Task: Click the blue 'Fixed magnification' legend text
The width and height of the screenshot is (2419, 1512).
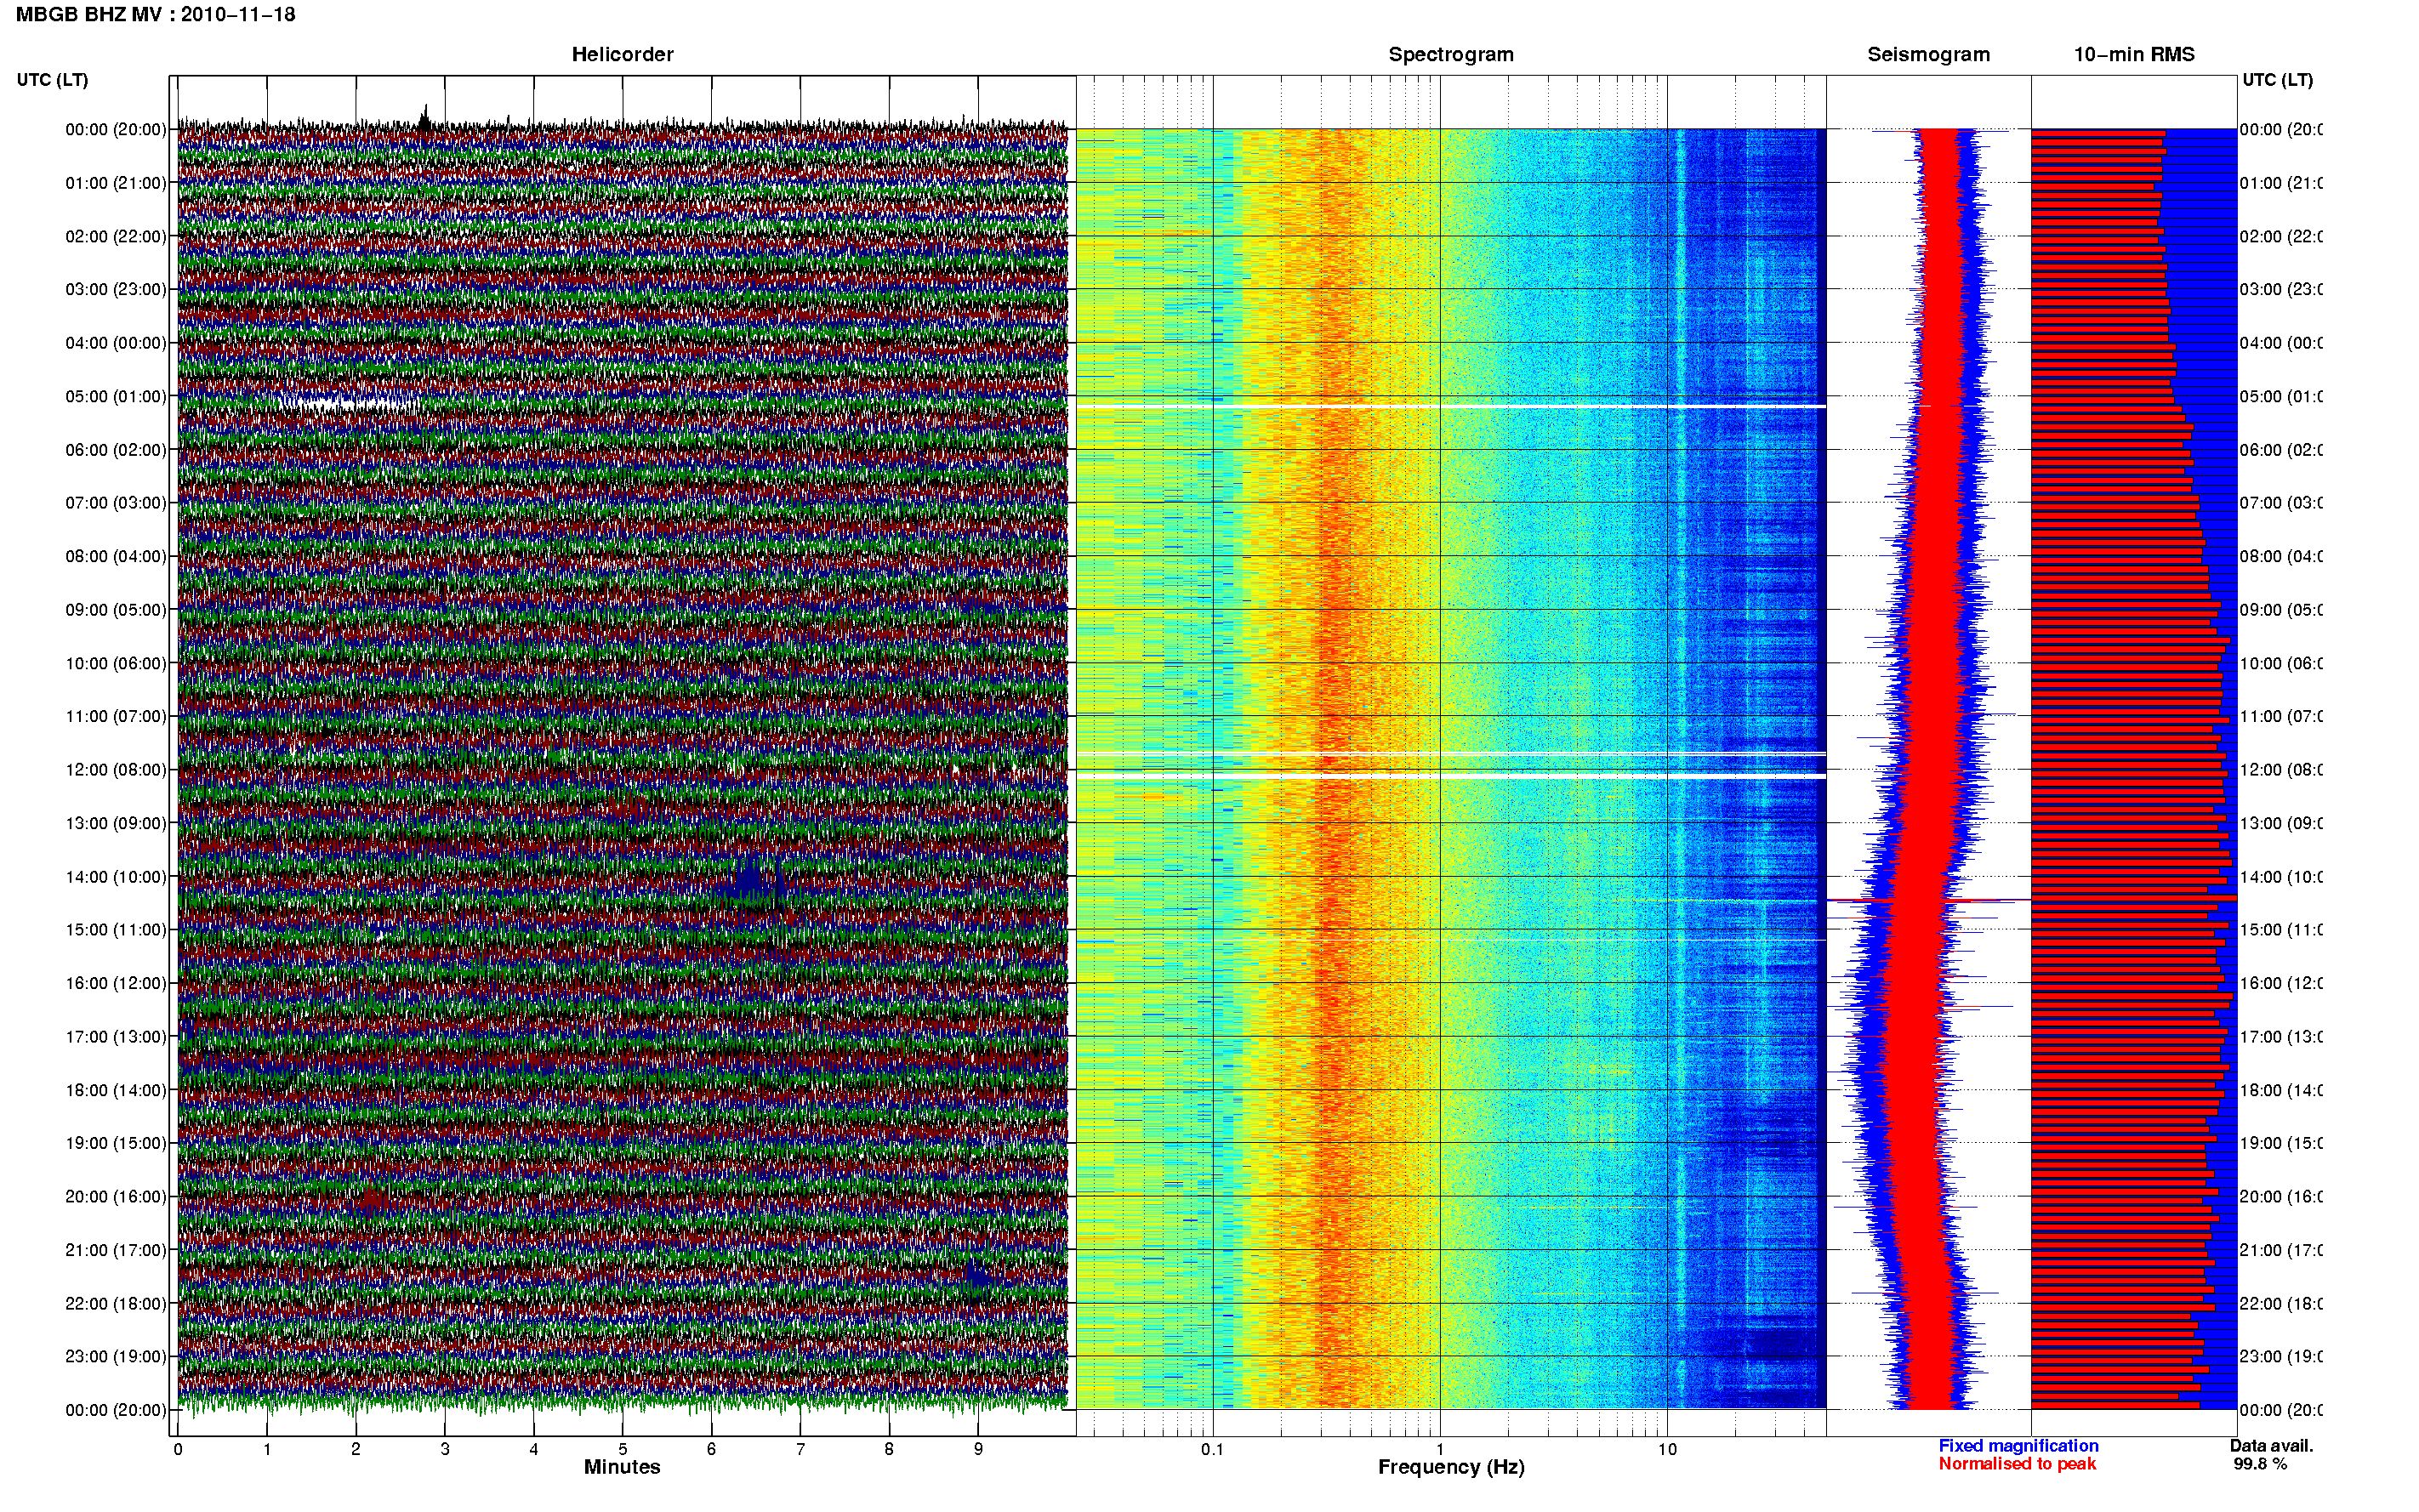Action: [x=2018, y=1446]
